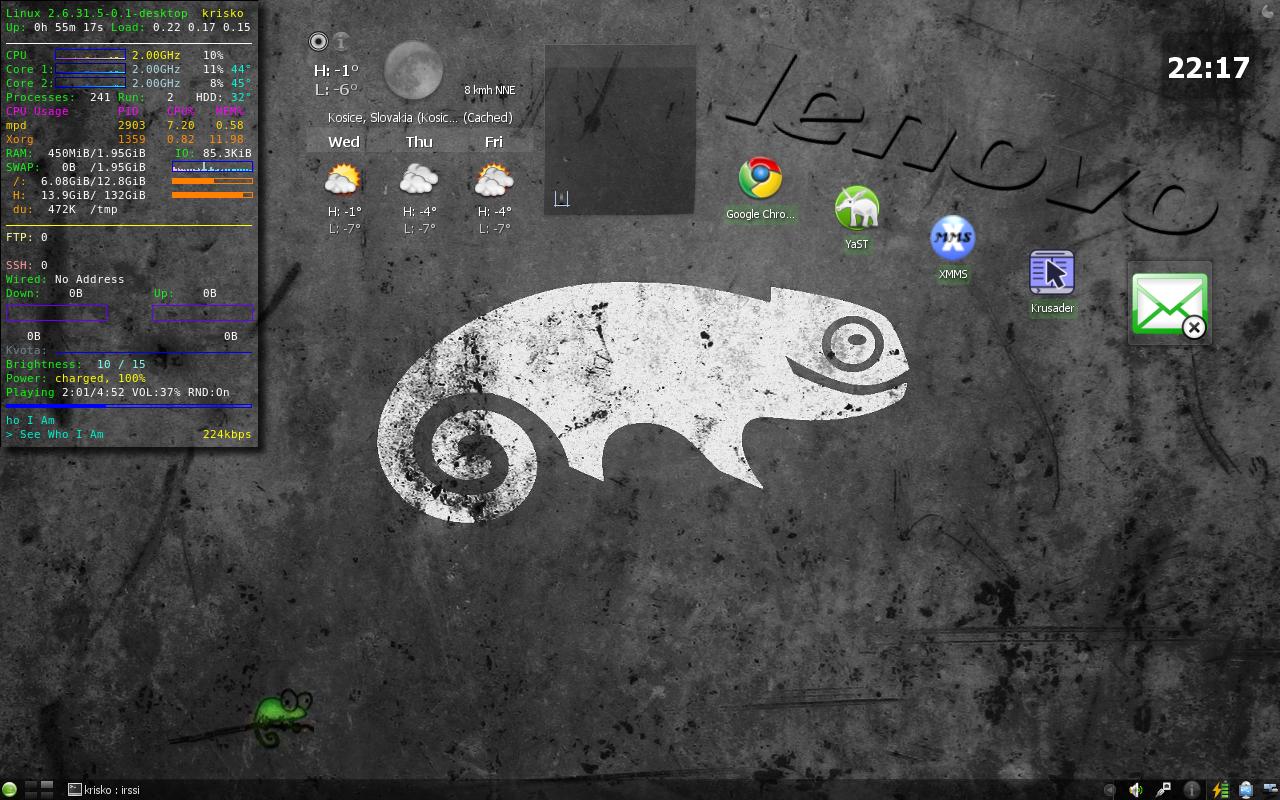Switch to the krisko : irssi taskbar window
Viewport: 1280px width, 800px height.
tap(105, 790)
